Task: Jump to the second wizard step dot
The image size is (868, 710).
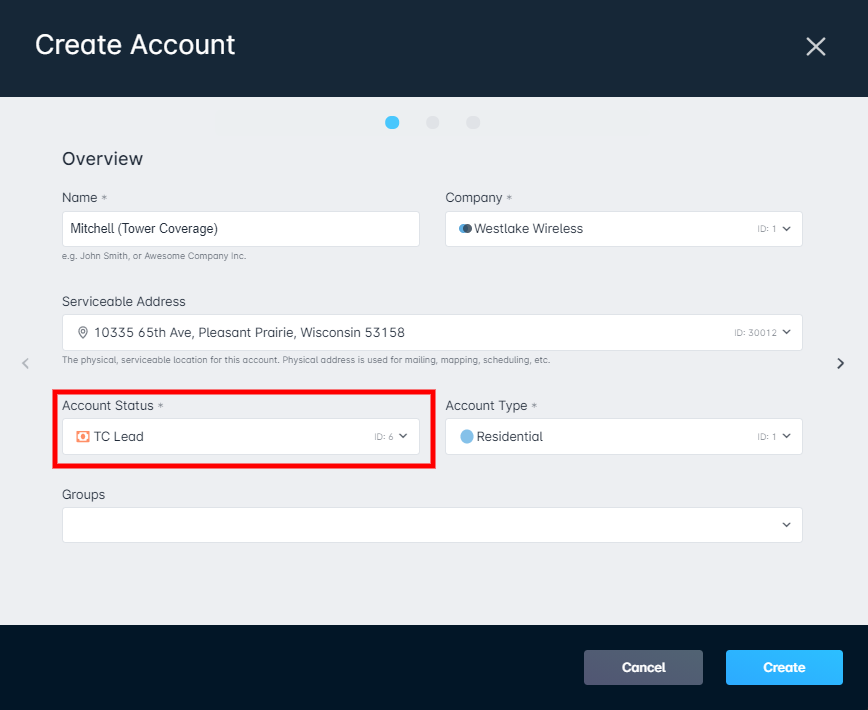Action: (x=432, y=122)
